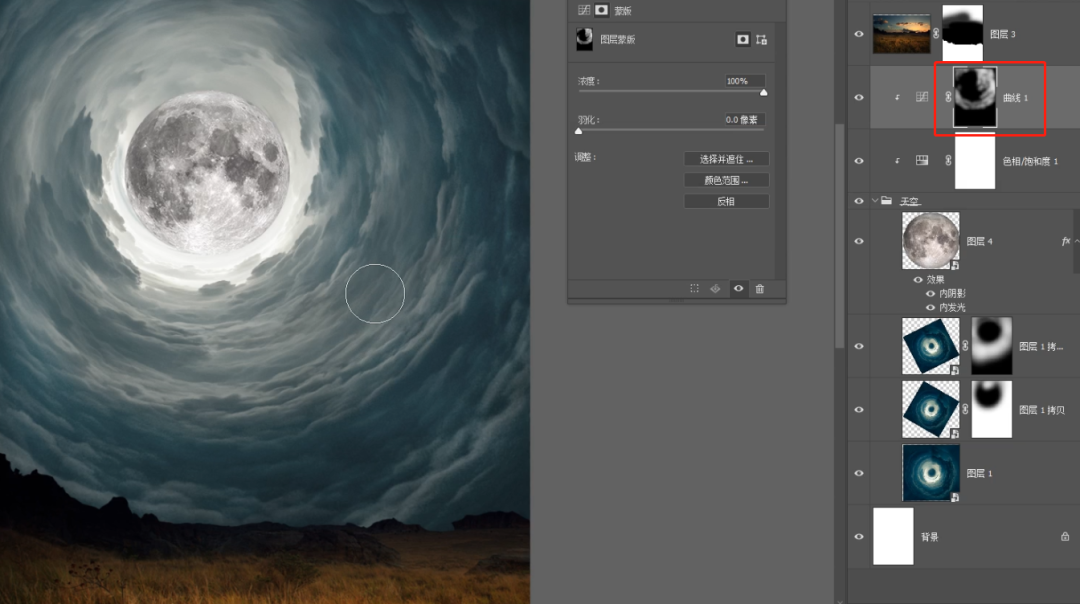Screen dimensions: 1080x604
Task: Hide the 图层 3 layer
Action: coord(858,33)
